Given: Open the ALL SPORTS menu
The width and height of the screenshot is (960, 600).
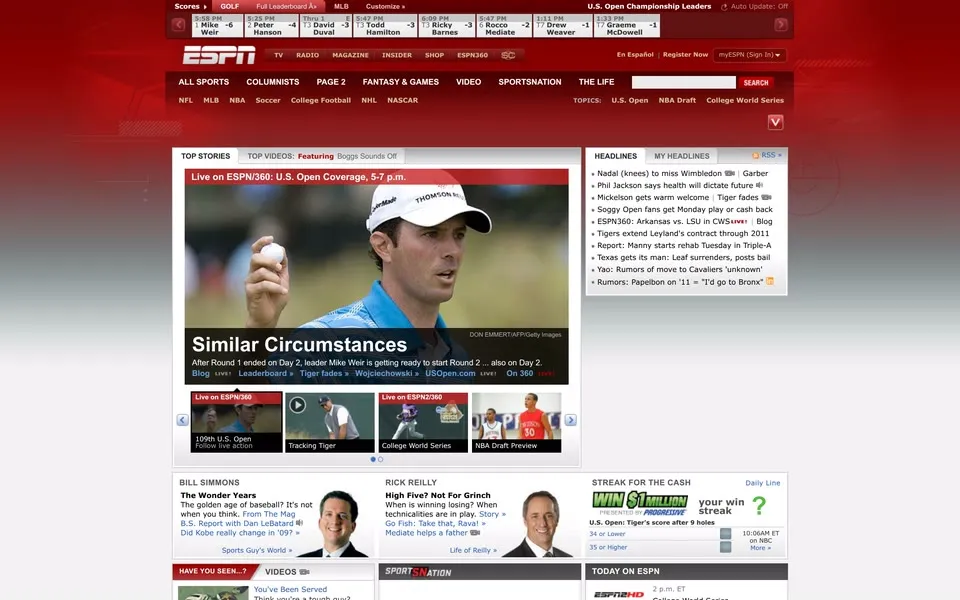Looking at the screenshot, I should click(x=203, y=82).
